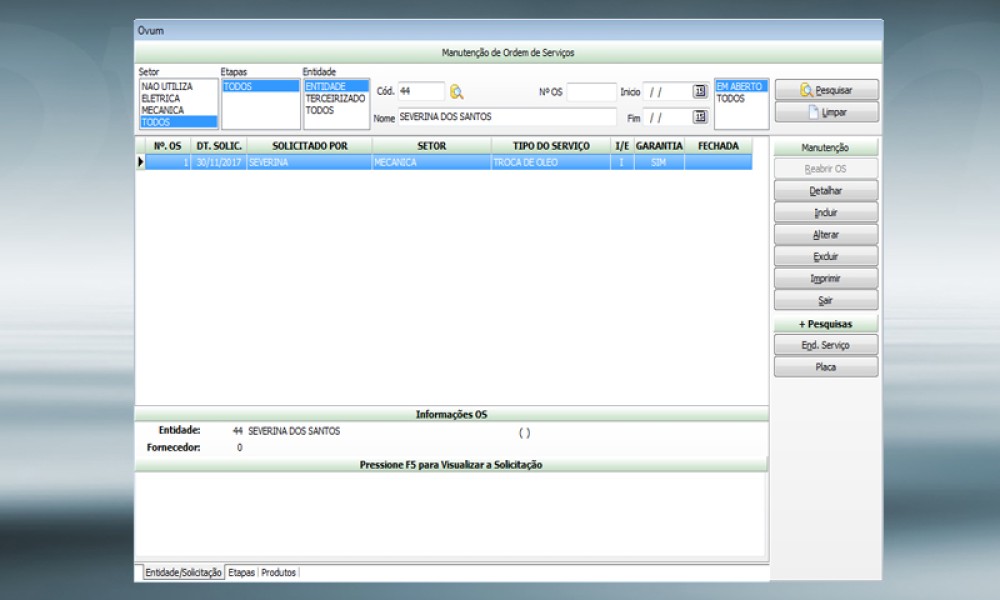The height and width of the screenshot is (600, 1000).
Task: Click the Excluir button
Action: 826,256
